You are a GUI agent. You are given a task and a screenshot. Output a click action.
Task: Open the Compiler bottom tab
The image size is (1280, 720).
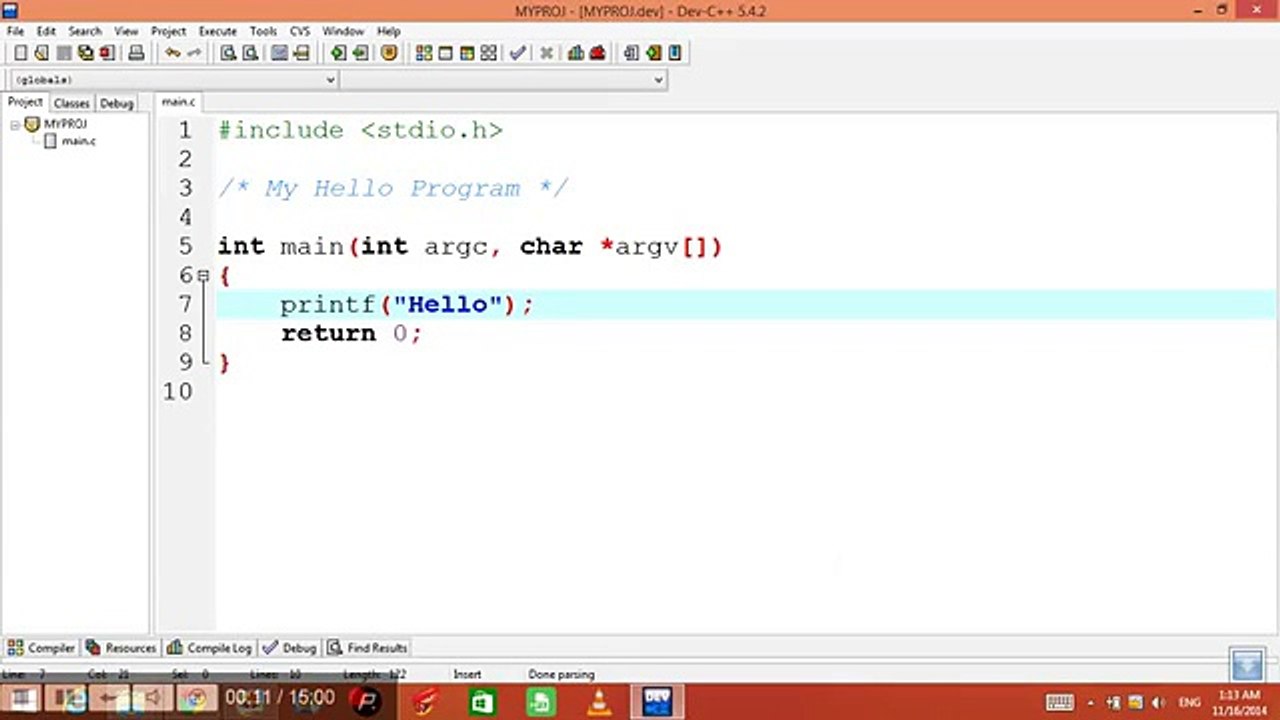(x=42, y=648)
